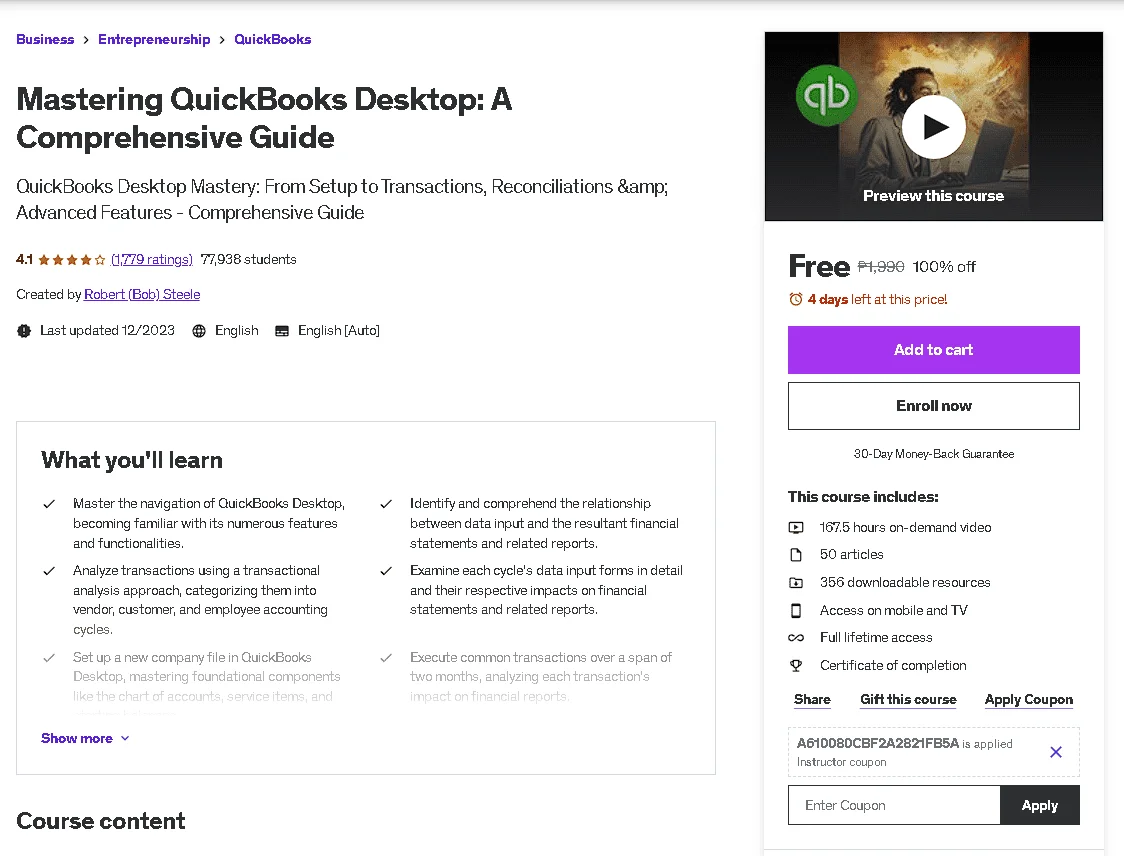Click Gift this course
This screenshot has width=1124, height=856.
point(908,700)
